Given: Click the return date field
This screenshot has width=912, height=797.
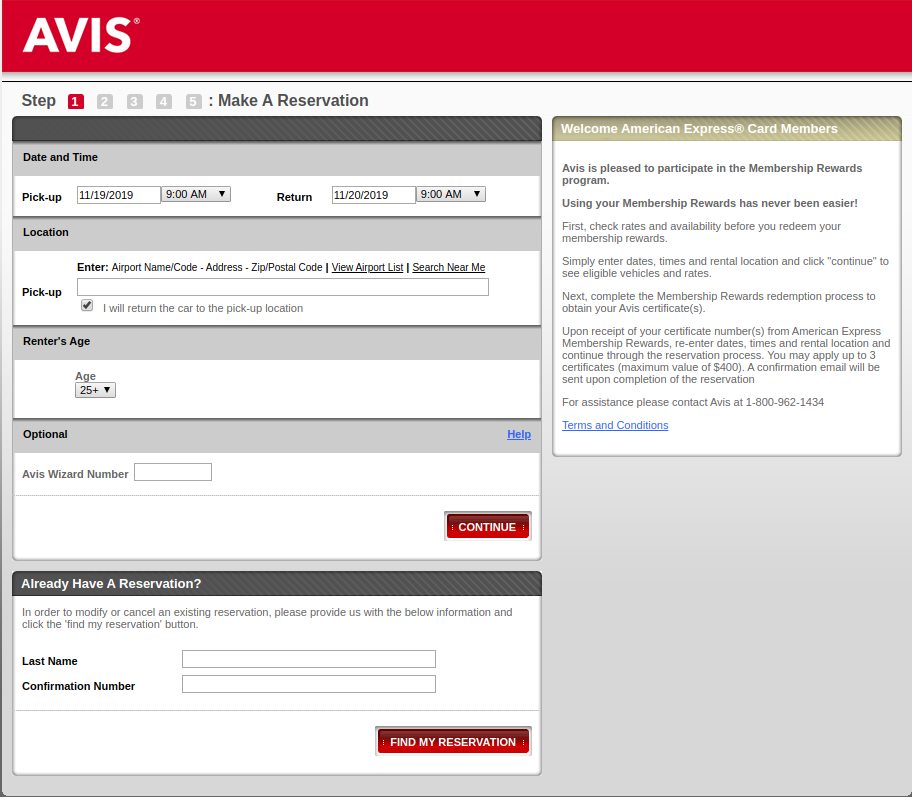Looking at the screenshot, I should coord(373,195).
